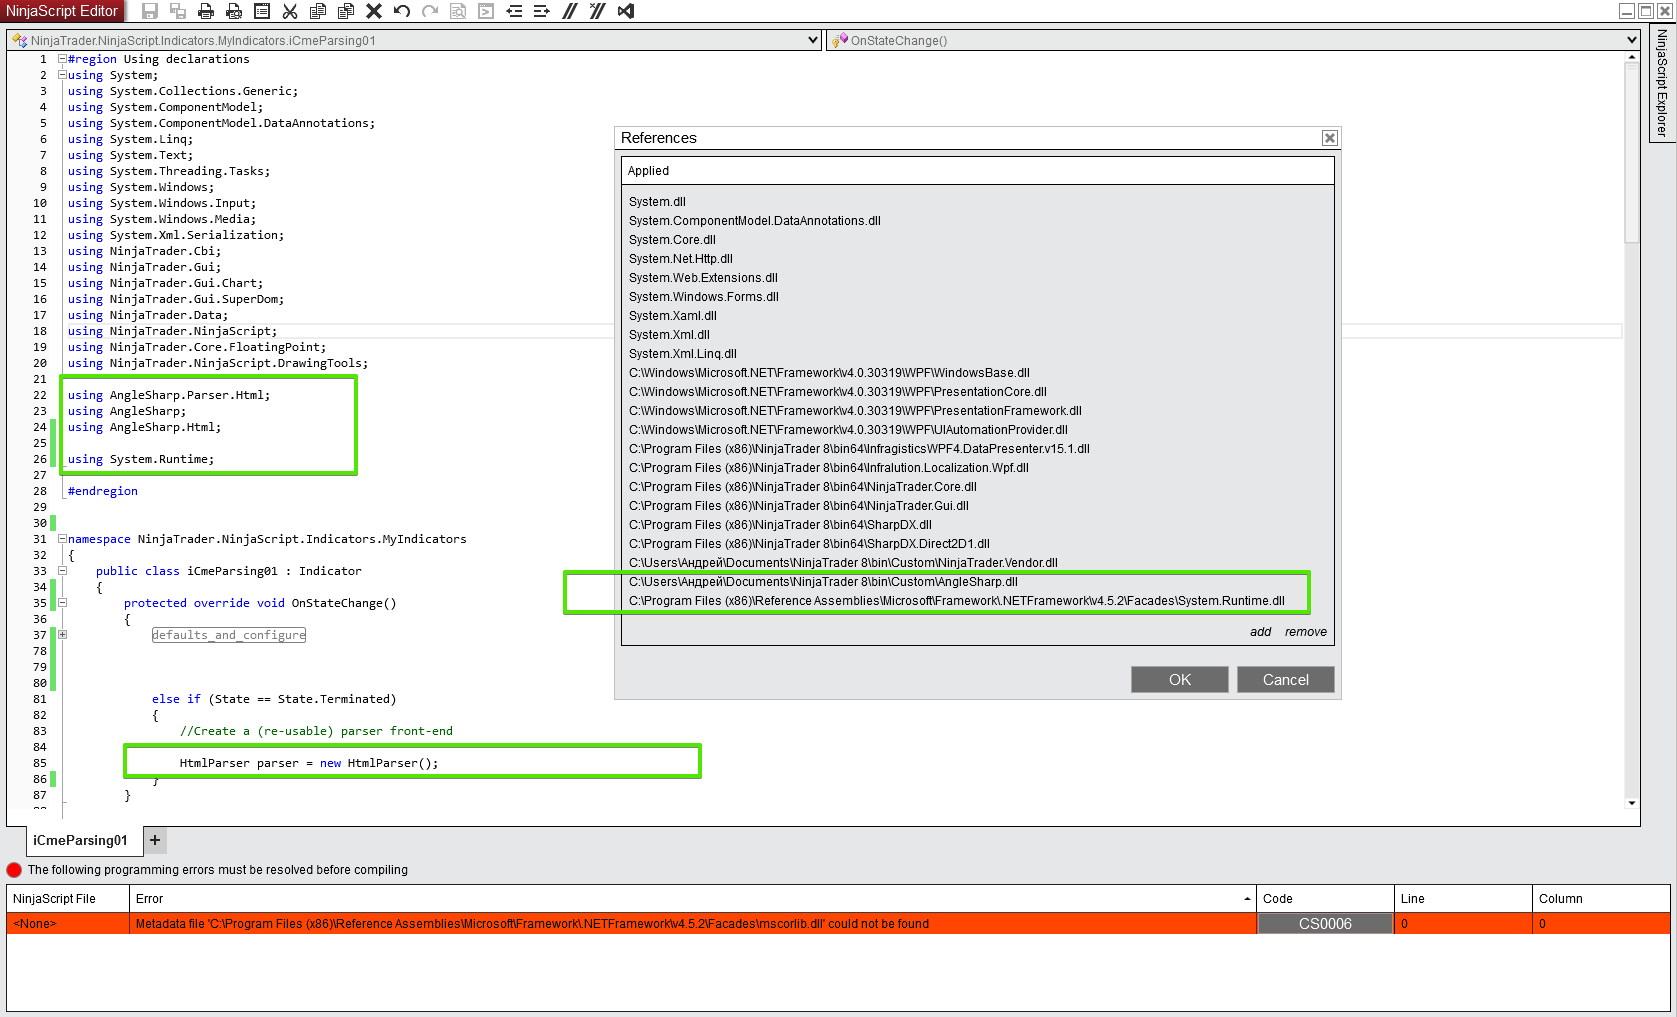Select the SharpDX.Direct2D1.dll reference
The image size is (1677, 1017).
[x=809, y=544]
